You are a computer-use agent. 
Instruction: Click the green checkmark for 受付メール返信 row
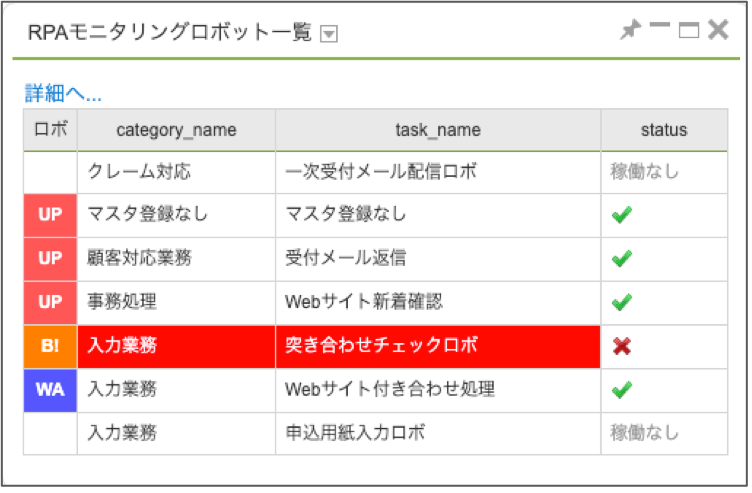(x=622, y=258)
